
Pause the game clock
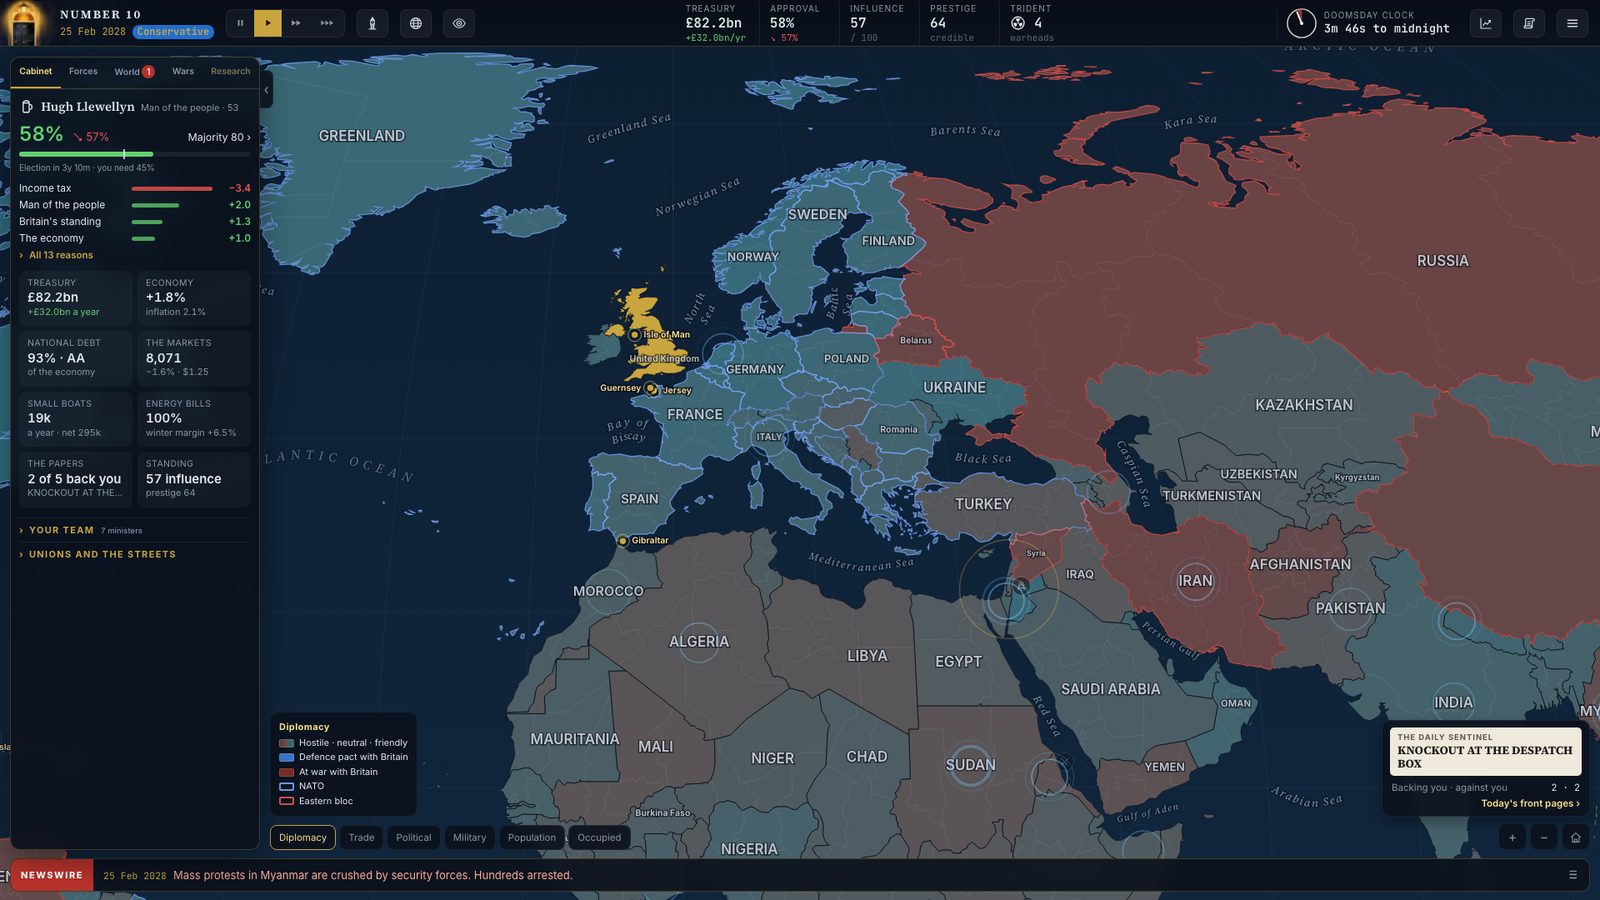(x=240, y=23)
